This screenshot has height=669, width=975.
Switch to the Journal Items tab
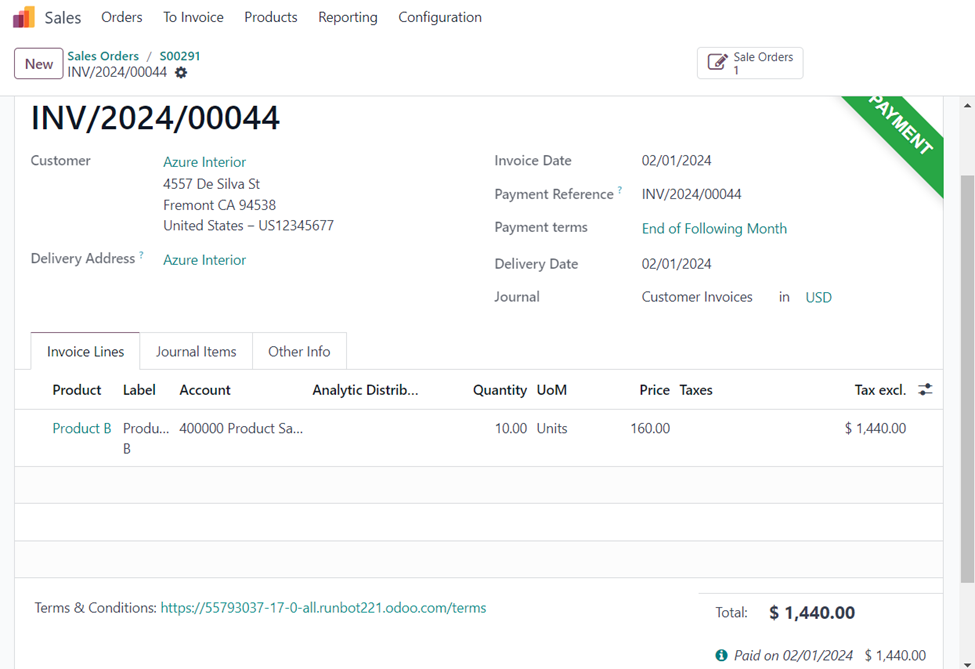point(196,352)
